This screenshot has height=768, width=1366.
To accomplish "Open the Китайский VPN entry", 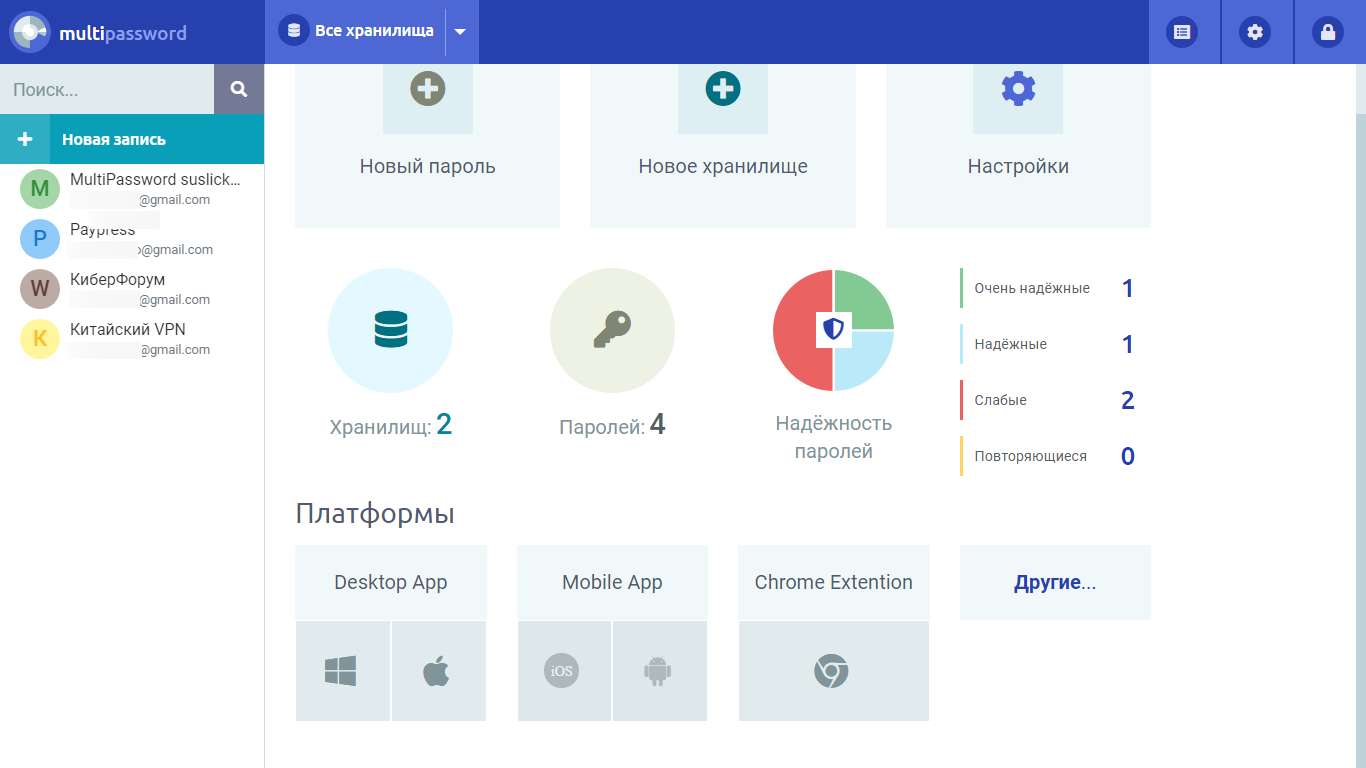I will (132, 339).
